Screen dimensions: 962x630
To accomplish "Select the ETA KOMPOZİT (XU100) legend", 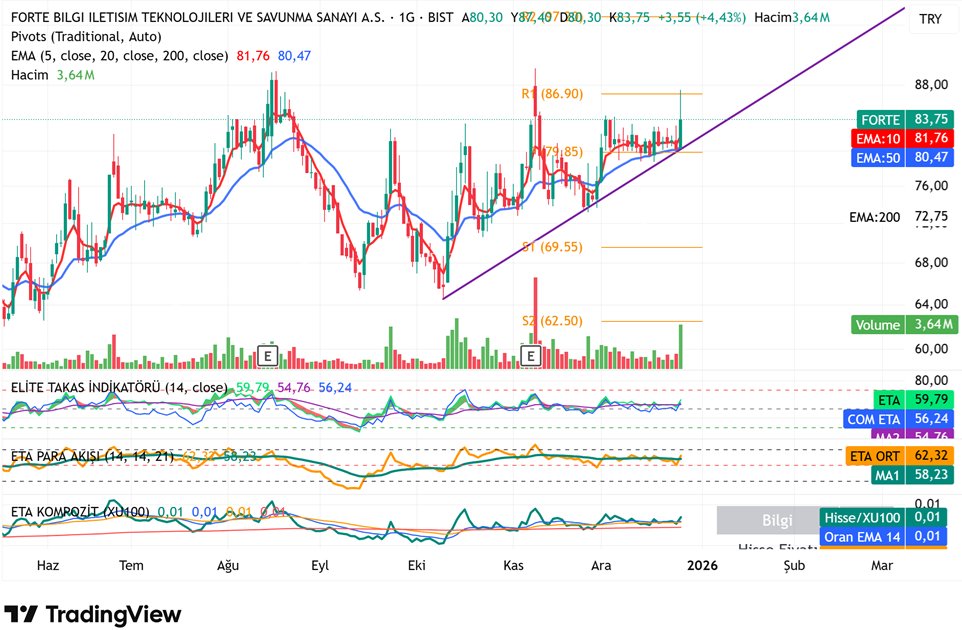I will 80,512.
